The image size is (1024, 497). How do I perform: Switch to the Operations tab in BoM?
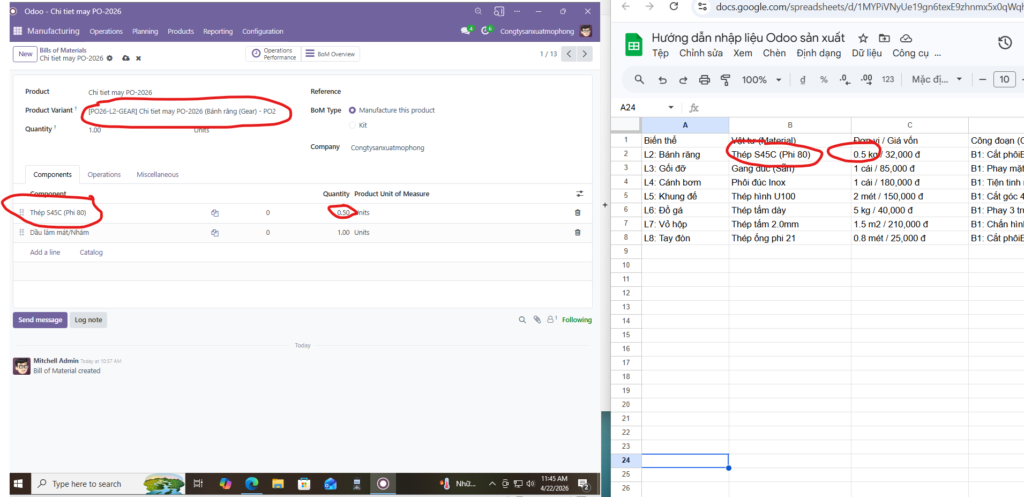click(104, 174)
